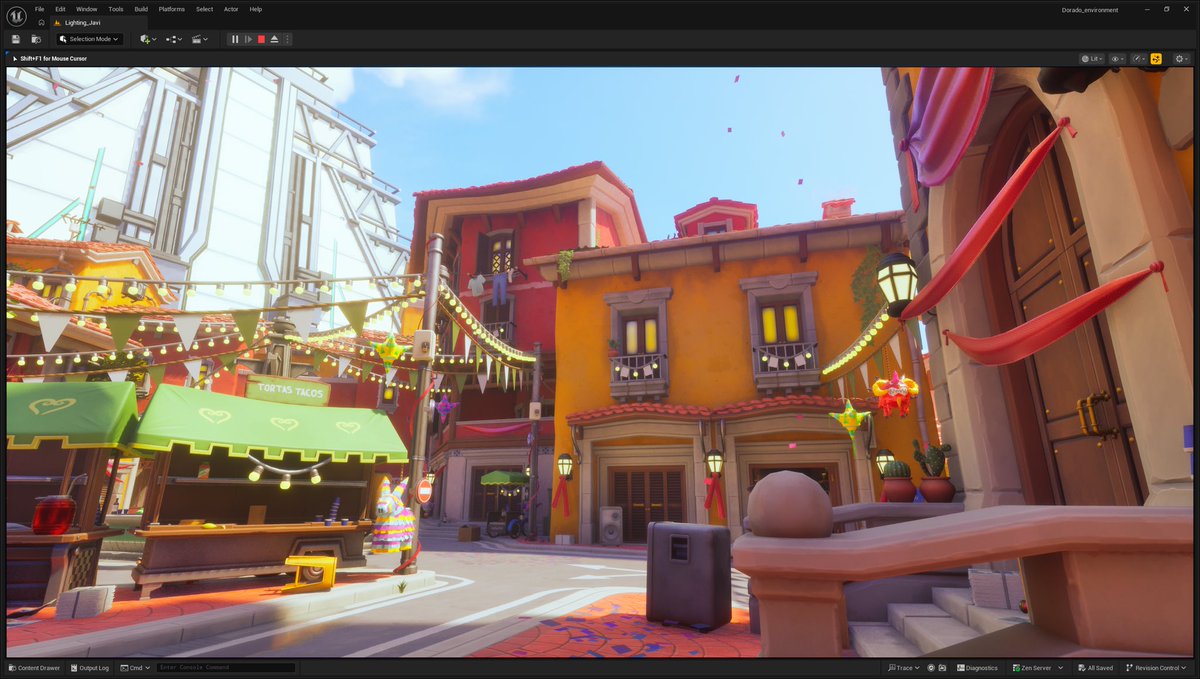
Task: Pause the running play session
Action: coord(235,39)
